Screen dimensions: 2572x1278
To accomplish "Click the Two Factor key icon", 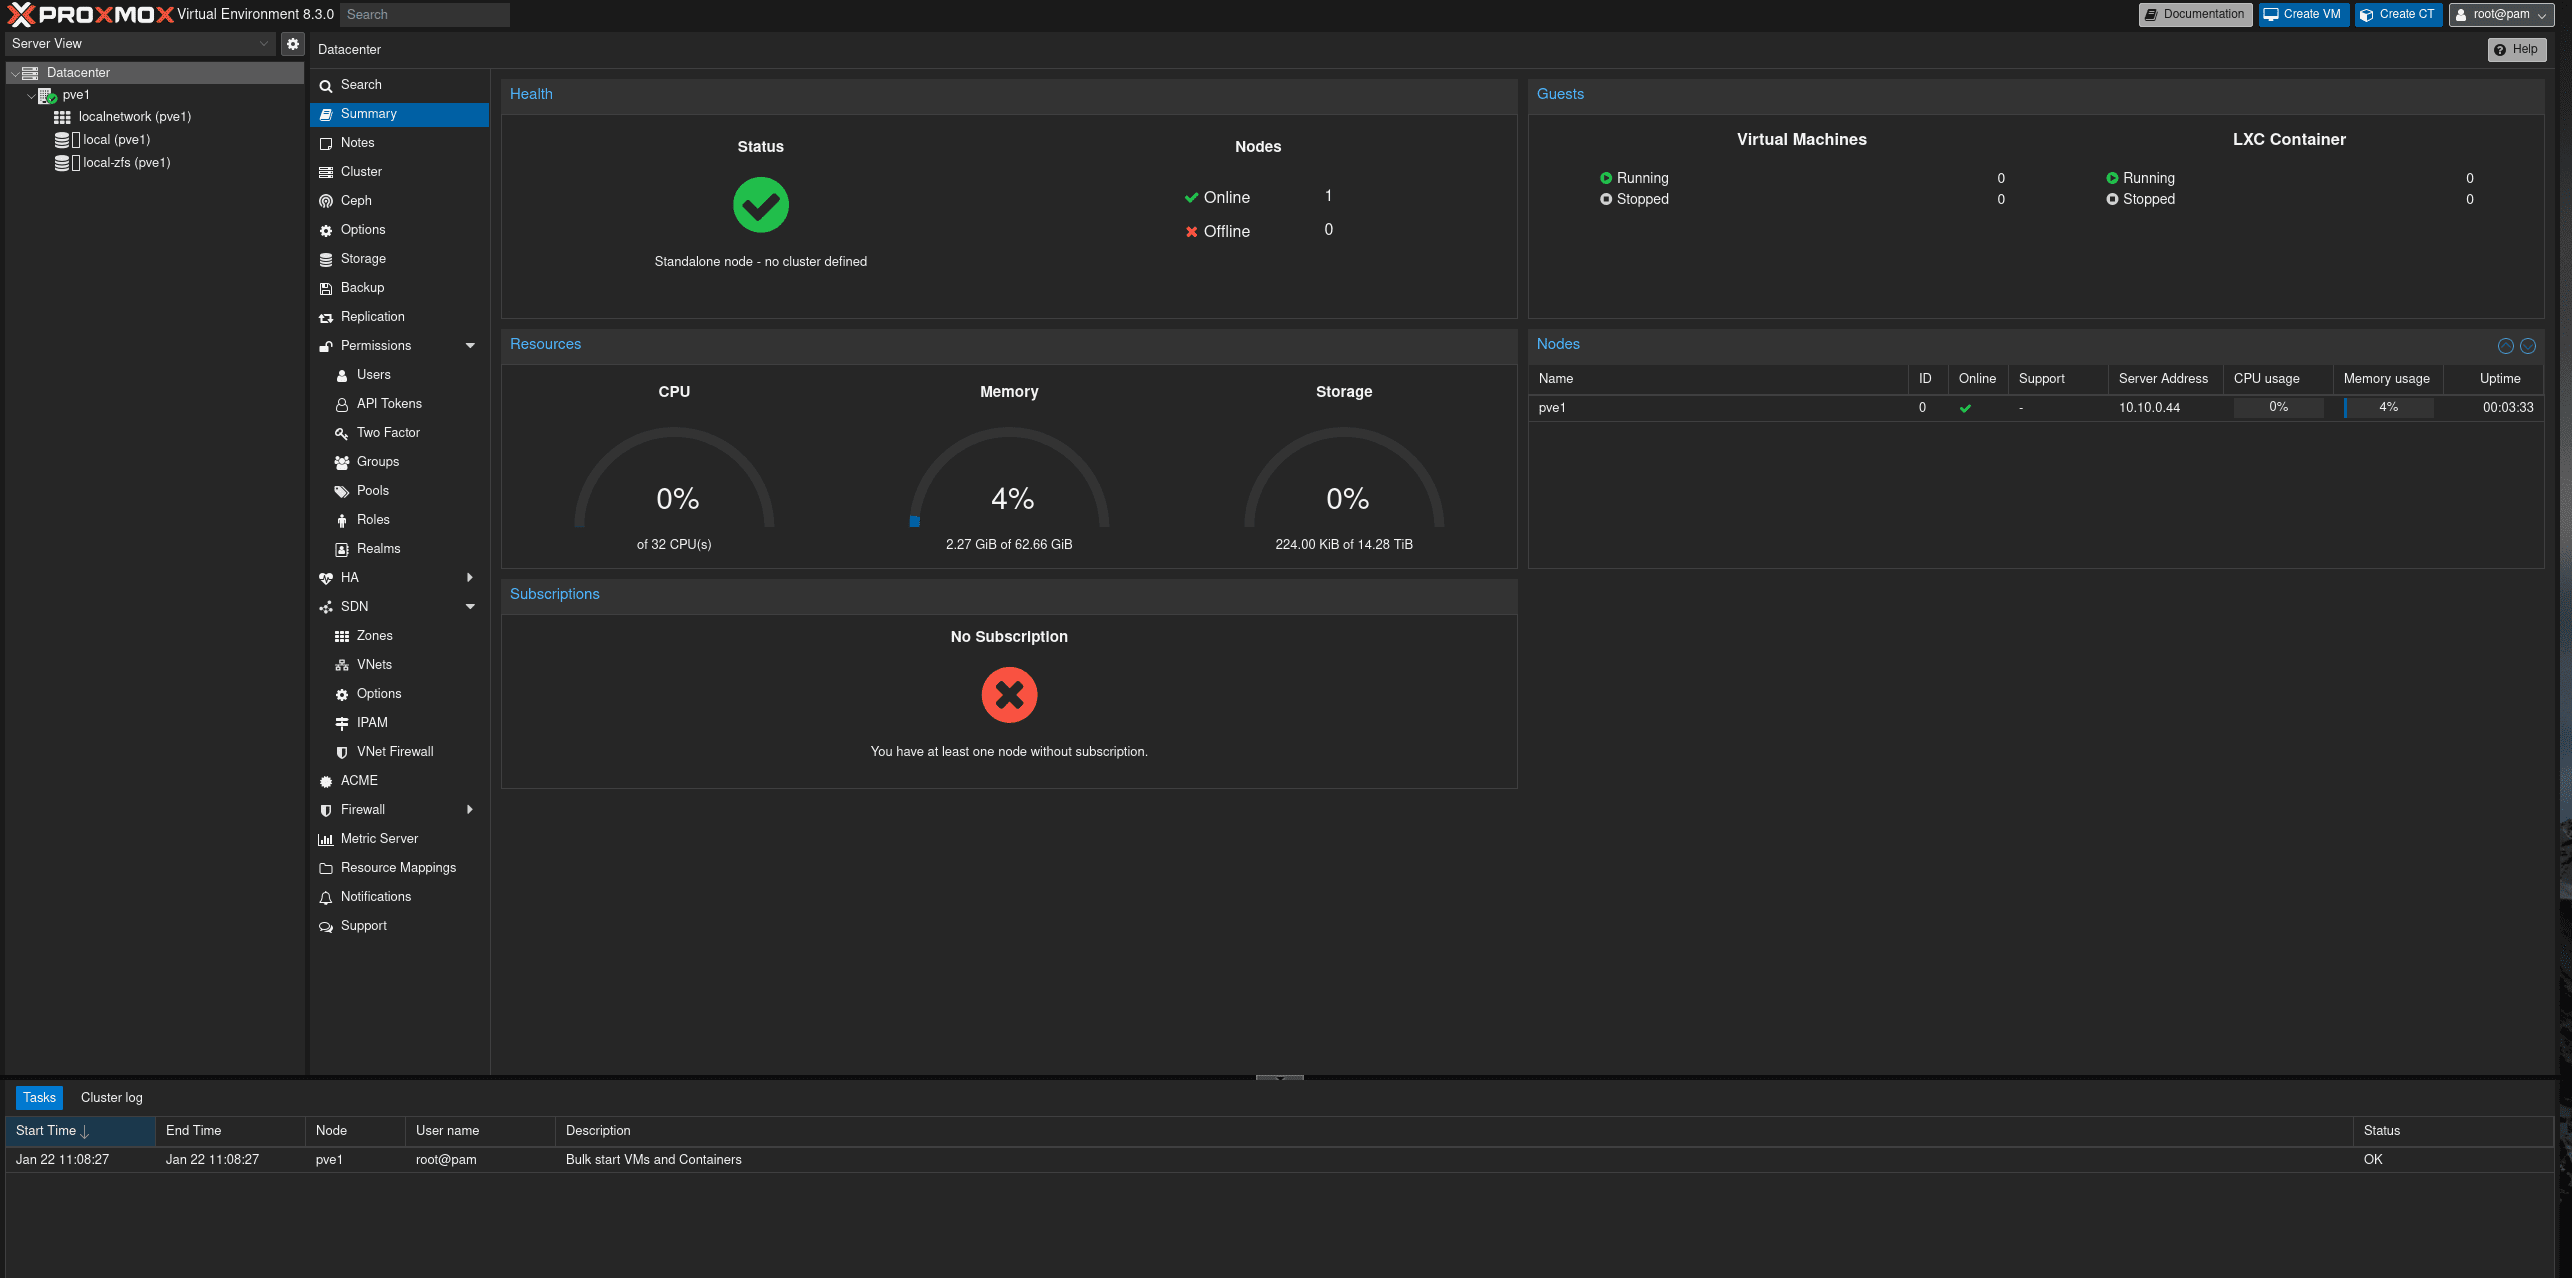I will pyautogui.click(x=342, y=433).
